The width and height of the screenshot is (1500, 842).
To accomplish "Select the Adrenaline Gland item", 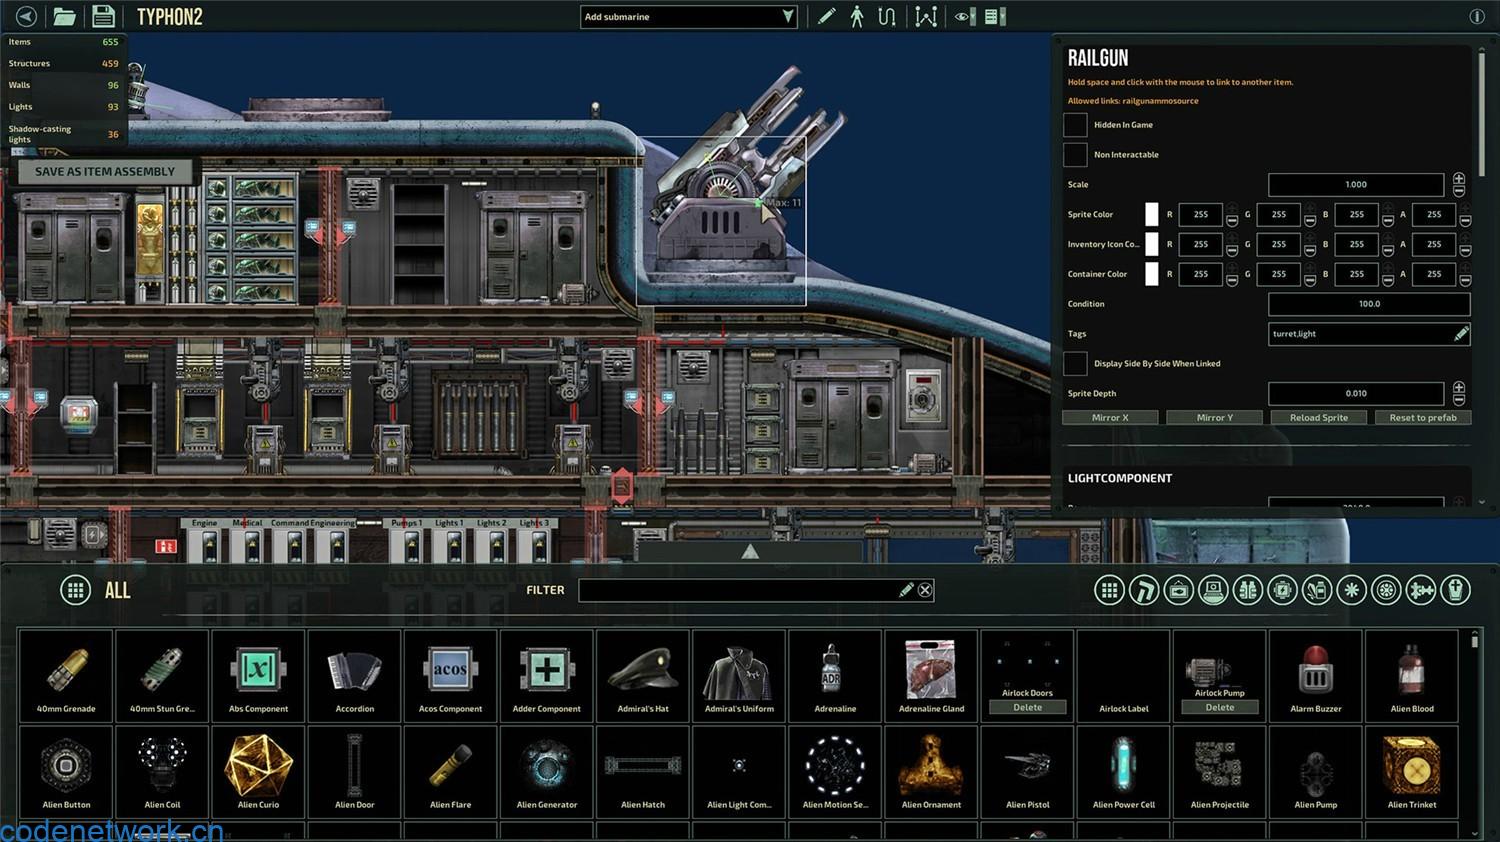I will point(931,676).
